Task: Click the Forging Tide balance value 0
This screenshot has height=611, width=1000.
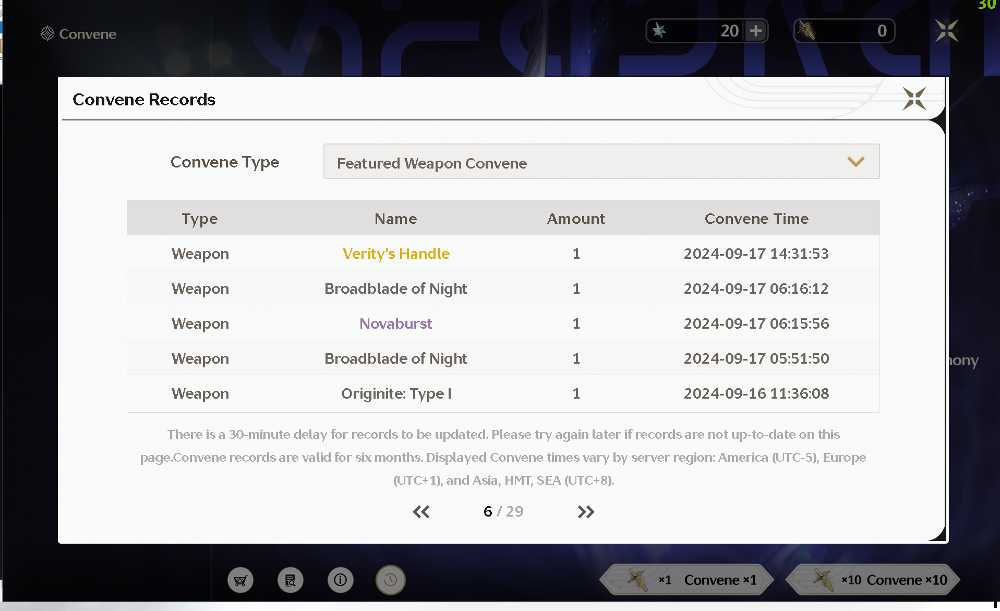Action: [x=882, y=31]
